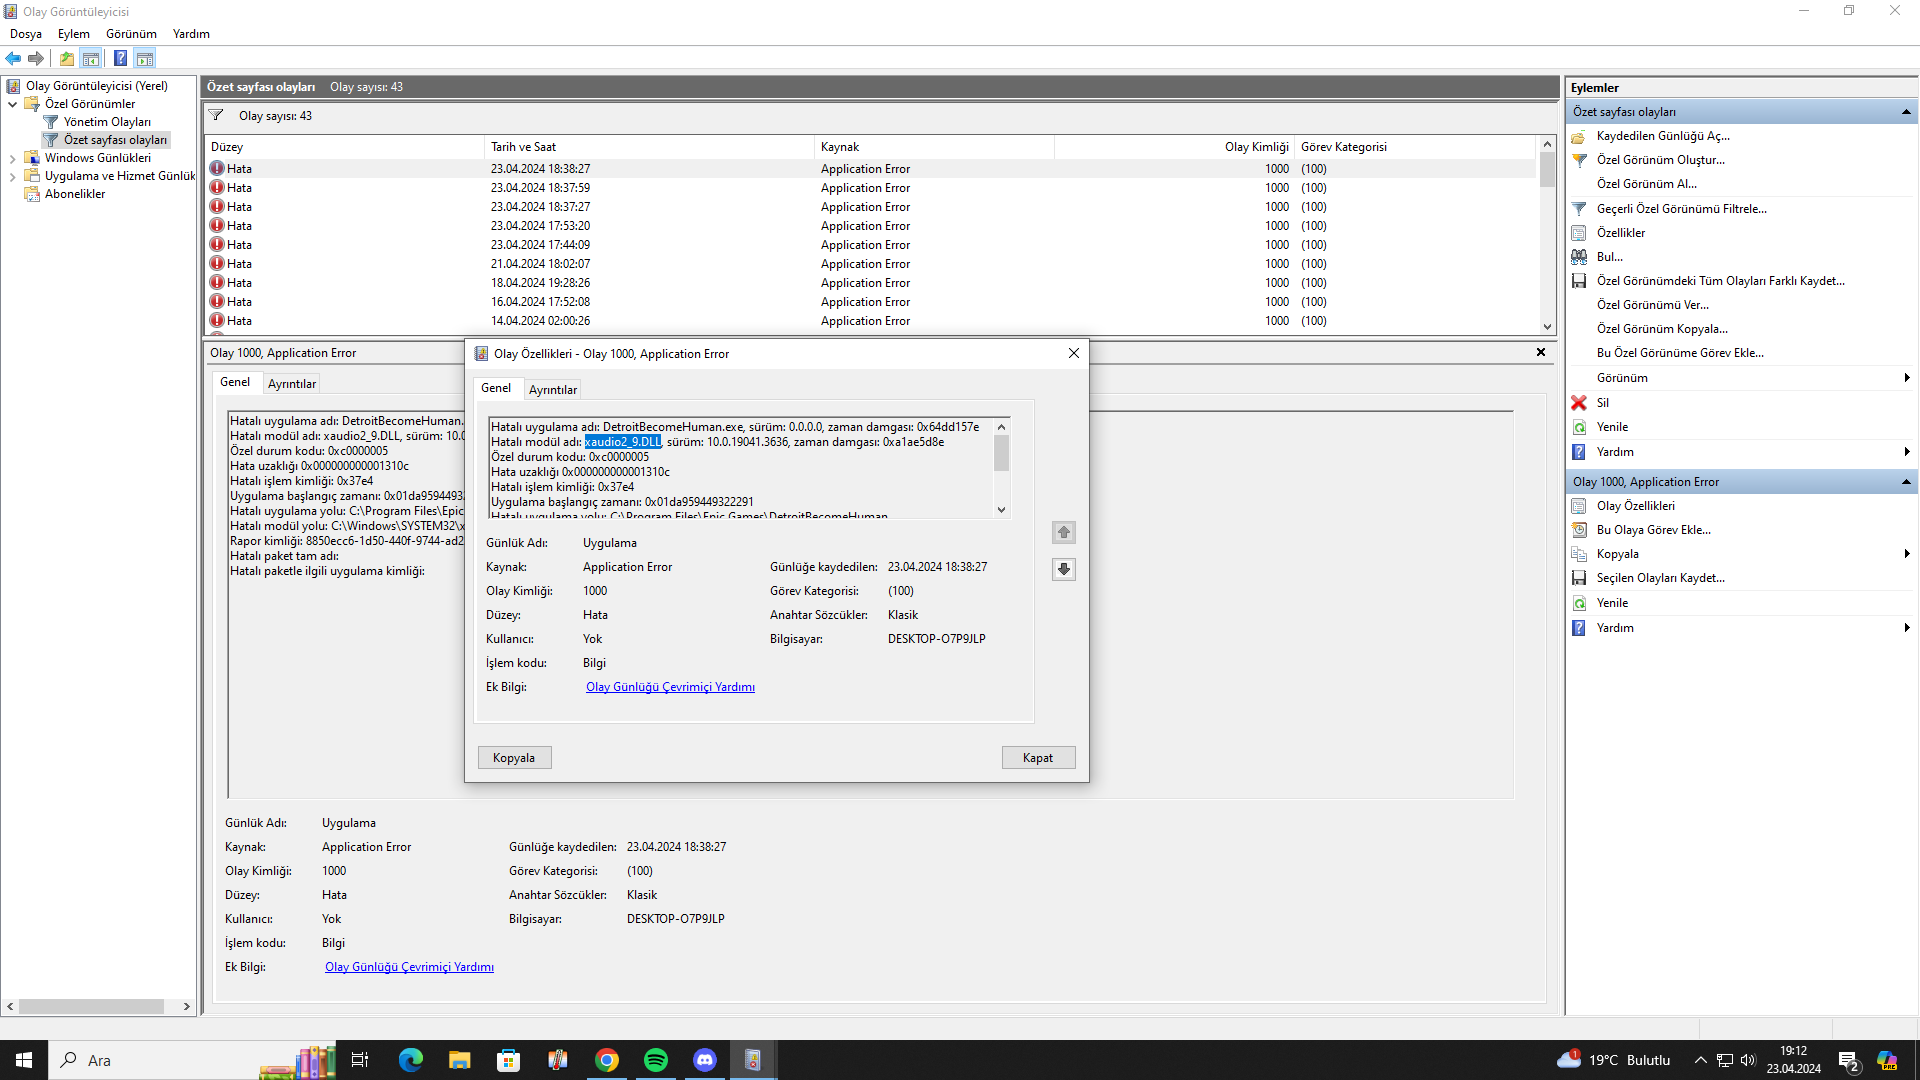Open the Görünüm menu in the menu bar
Image resolution: width=1920 pixels, height=1080 pixels.
[131, 34]
